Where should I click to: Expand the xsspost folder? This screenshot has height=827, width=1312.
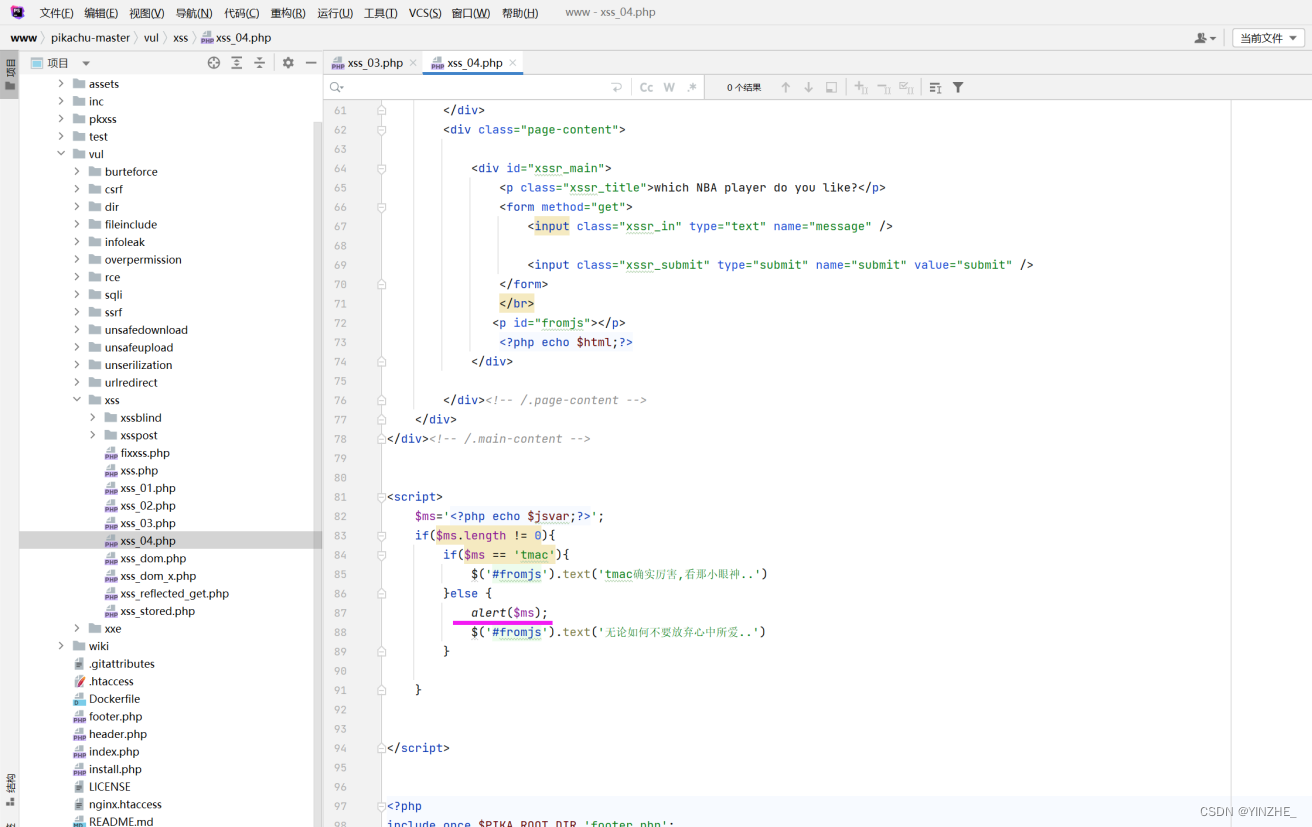pos(93,435)
